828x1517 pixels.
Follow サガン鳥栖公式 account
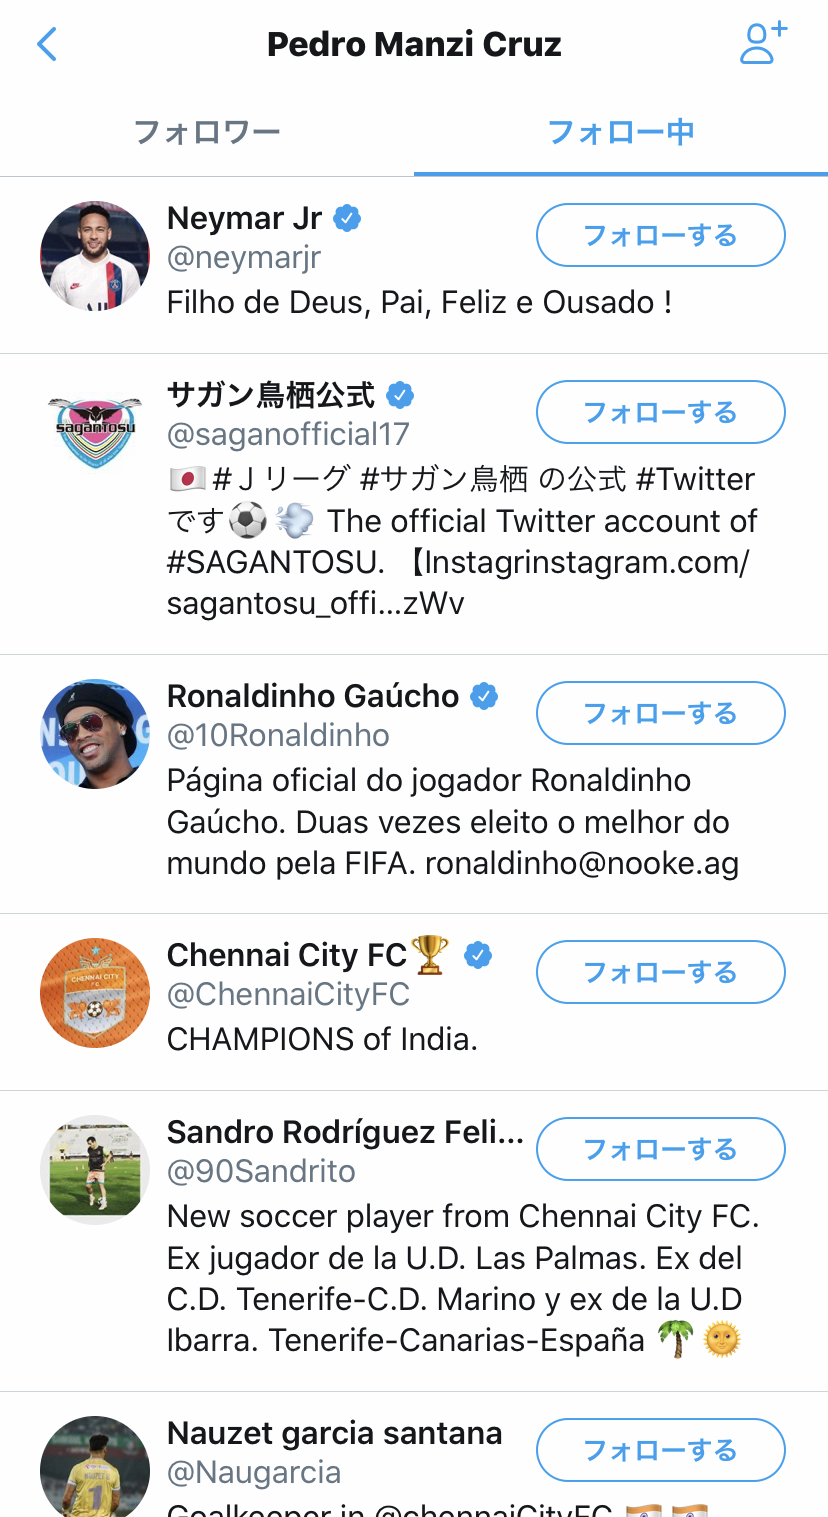(660, 412)
